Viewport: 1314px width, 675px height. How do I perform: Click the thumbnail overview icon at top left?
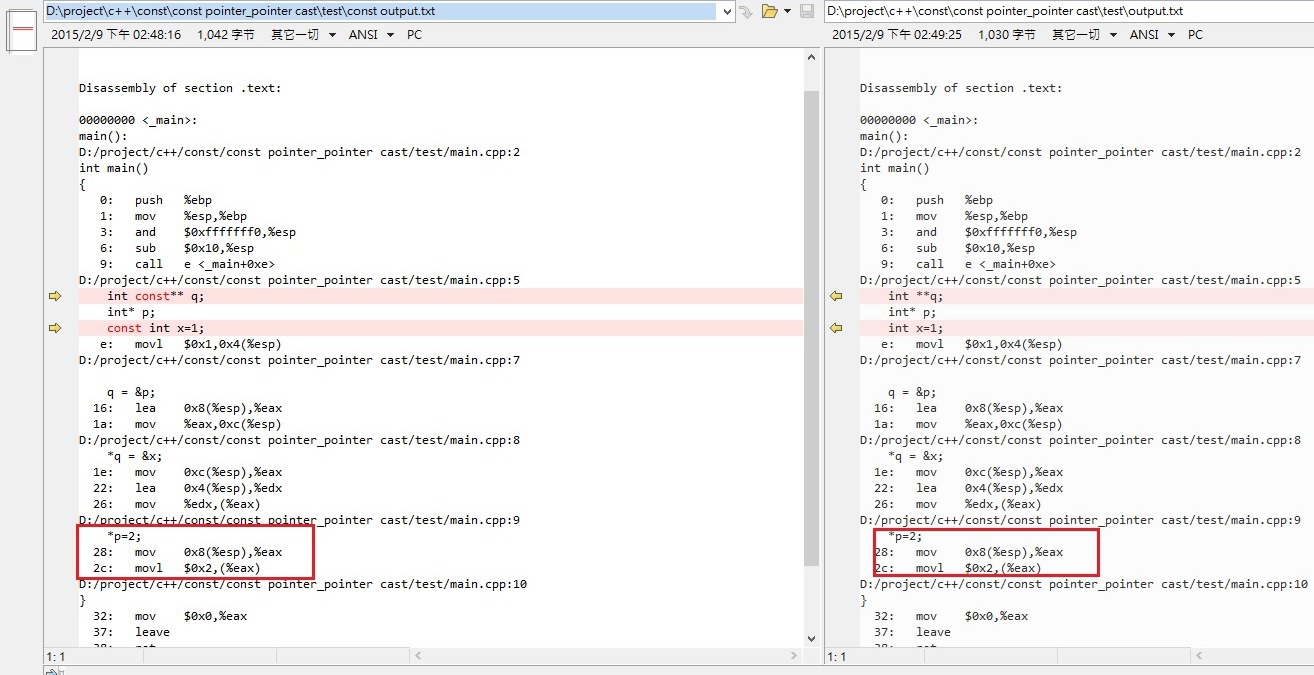click(x=22, y=28)
